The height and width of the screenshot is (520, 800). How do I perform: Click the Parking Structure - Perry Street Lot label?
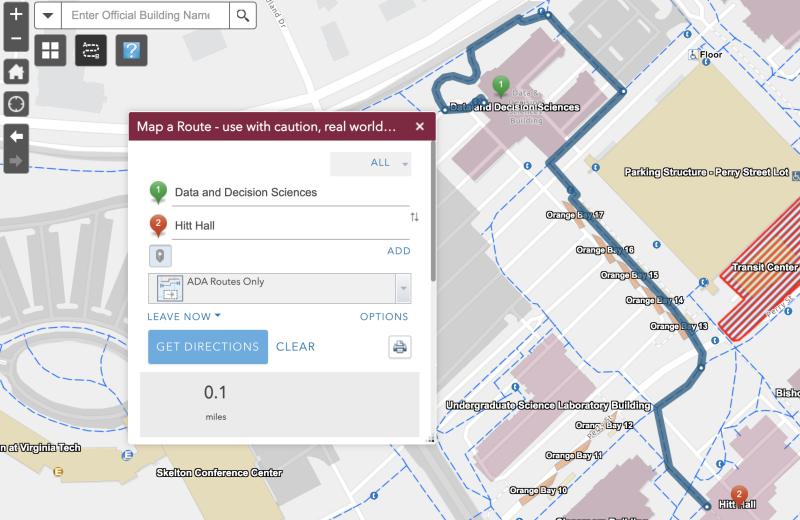(x=706, y=172)
